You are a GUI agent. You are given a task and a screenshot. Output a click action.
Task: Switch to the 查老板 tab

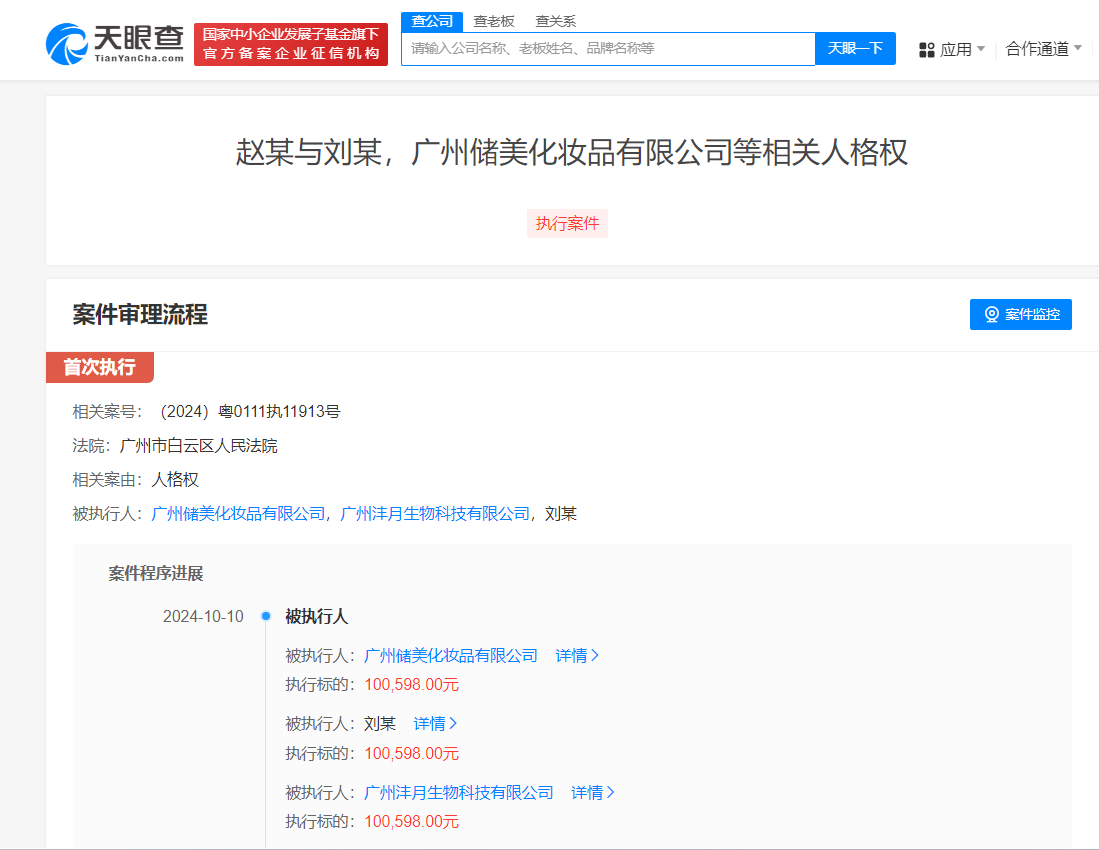[493, 22]
